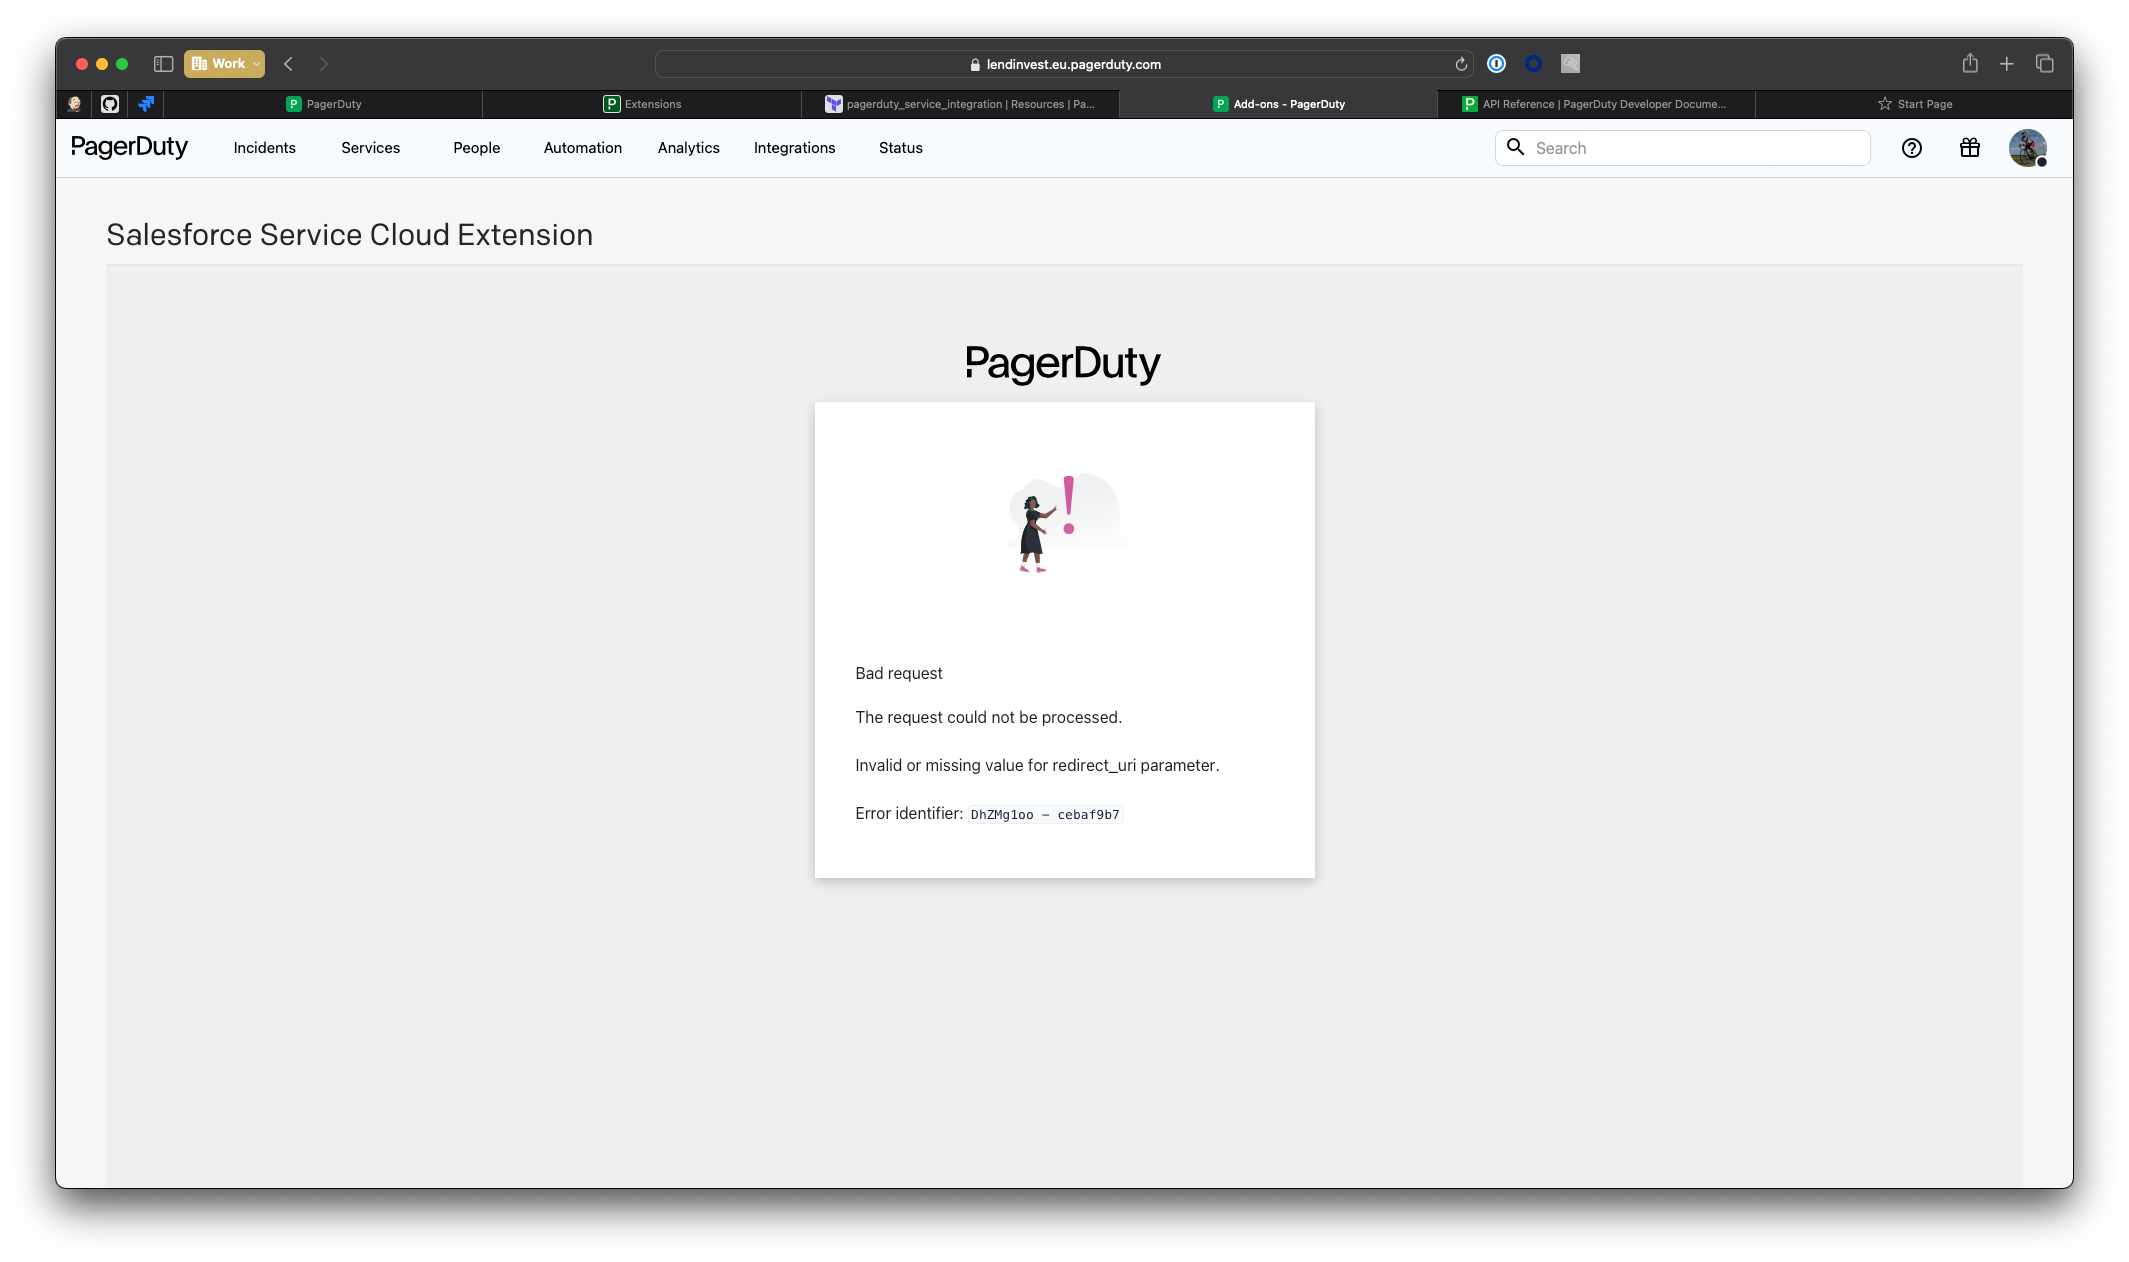Click the Share icon in Safari toolbar
Screen dimensions: 2129x1262
pyautogui.click(x=1969, y=63)
